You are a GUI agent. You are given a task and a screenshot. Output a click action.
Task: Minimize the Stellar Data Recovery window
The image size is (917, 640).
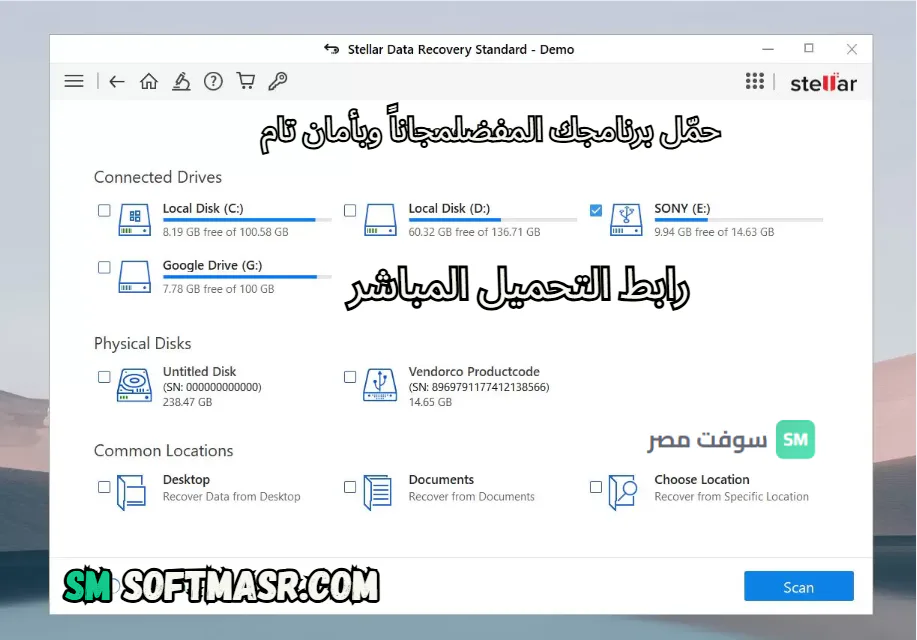pyautogui.click(x=768, y=49)
